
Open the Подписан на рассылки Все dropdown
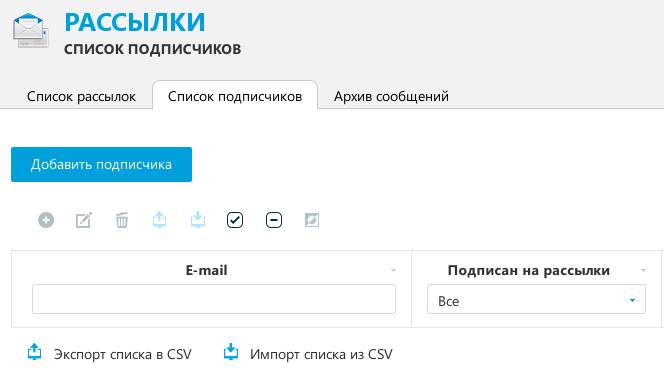536,299
